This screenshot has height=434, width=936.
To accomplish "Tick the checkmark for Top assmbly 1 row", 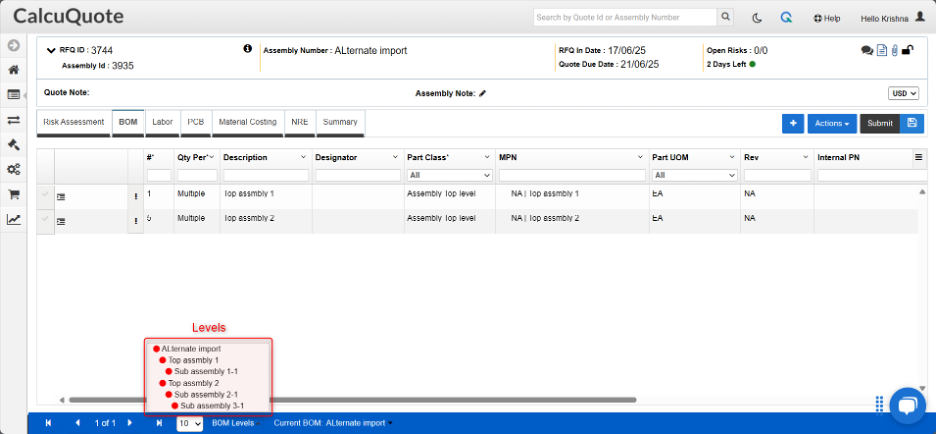I will click(45, 194).
